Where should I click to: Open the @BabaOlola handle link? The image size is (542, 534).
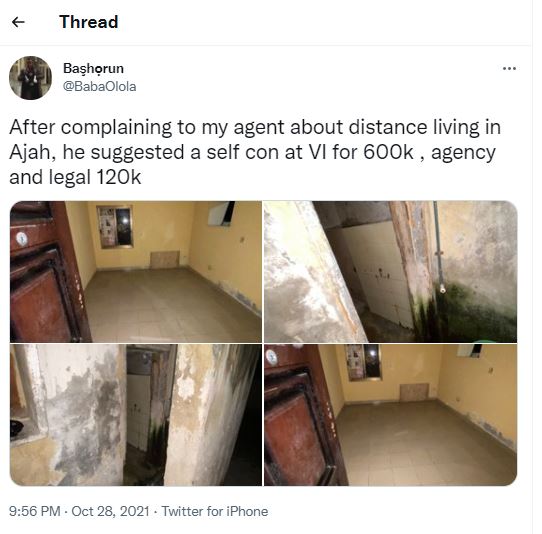pyautogui.click(x=99, y=86)
